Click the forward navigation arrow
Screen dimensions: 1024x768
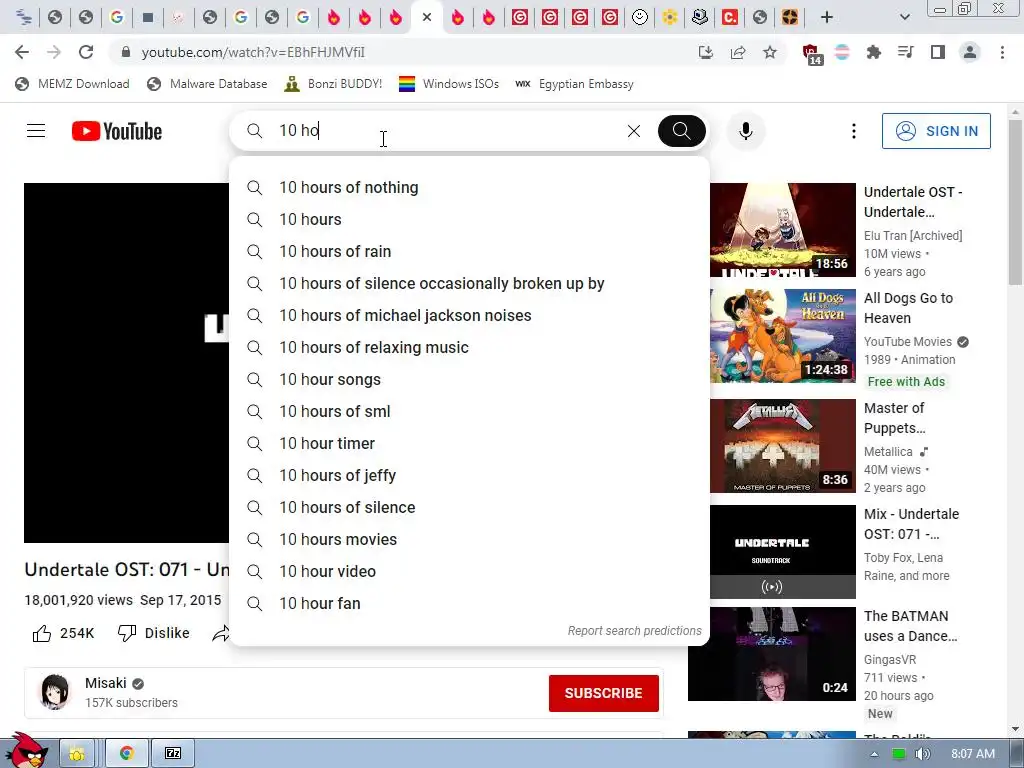point(54,52)
